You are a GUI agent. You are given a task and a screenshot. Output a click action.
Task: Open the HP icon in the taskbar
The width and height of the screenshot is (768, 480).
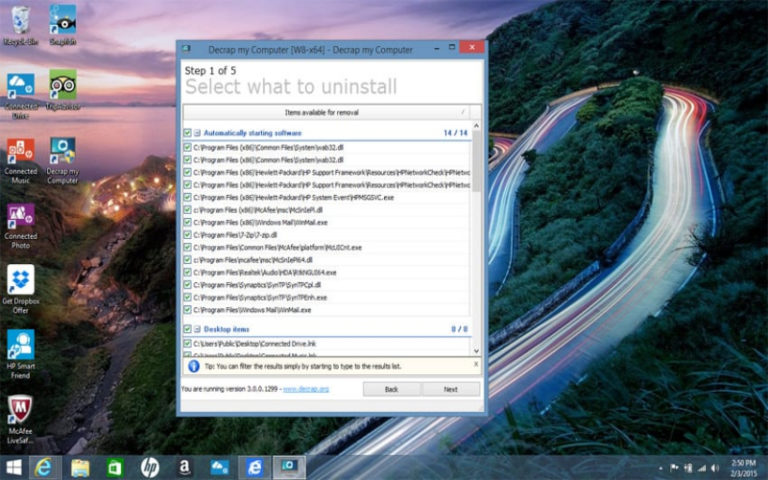(150, 467)
